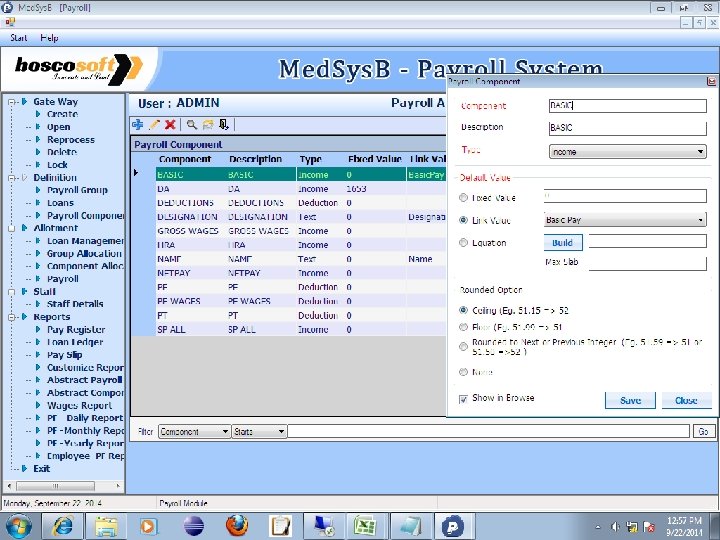Choose the None rounding option

click(463, 372)
